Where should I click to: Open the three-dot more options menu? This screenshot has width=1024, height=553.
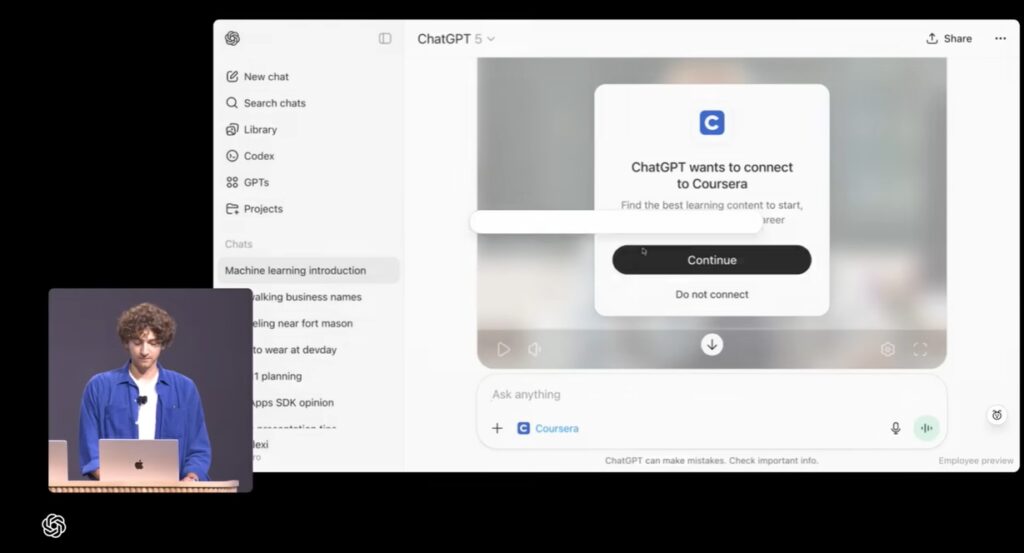coord(1000,39)
